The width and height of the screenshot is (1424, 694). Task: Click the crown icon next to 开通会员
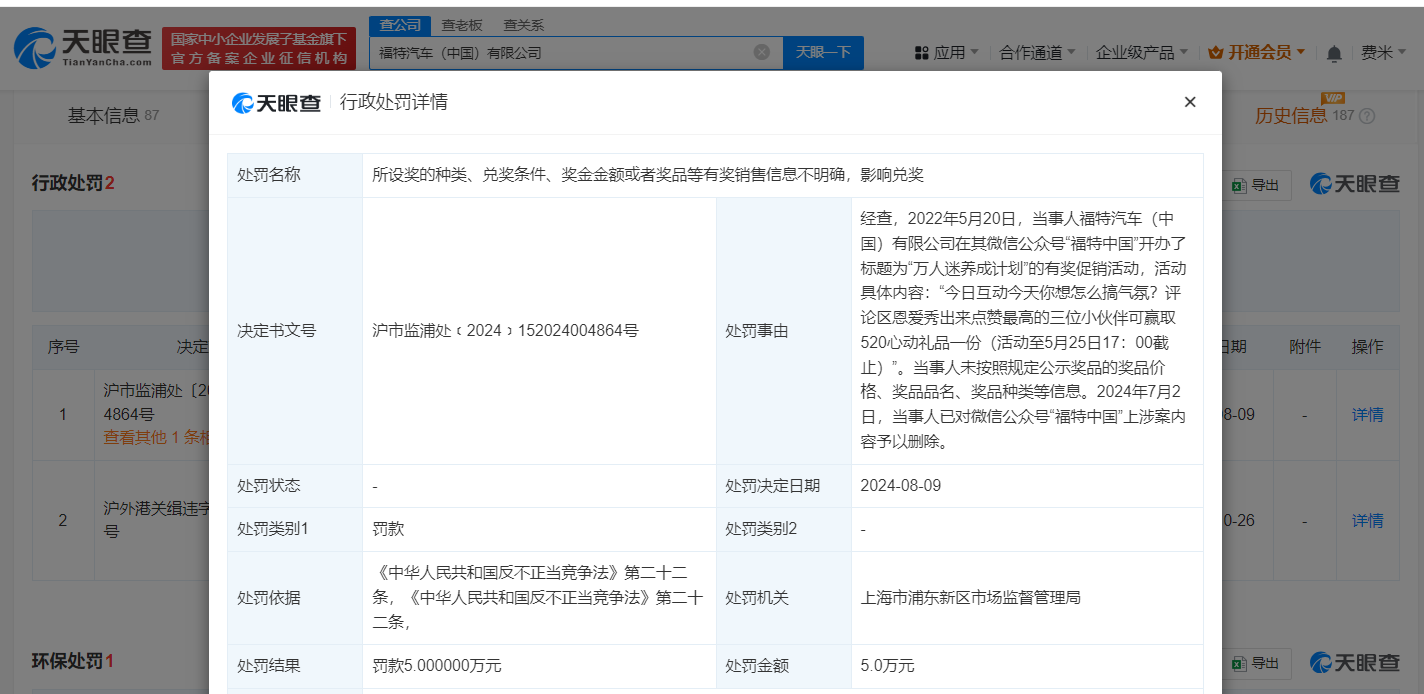[1215, 52]
